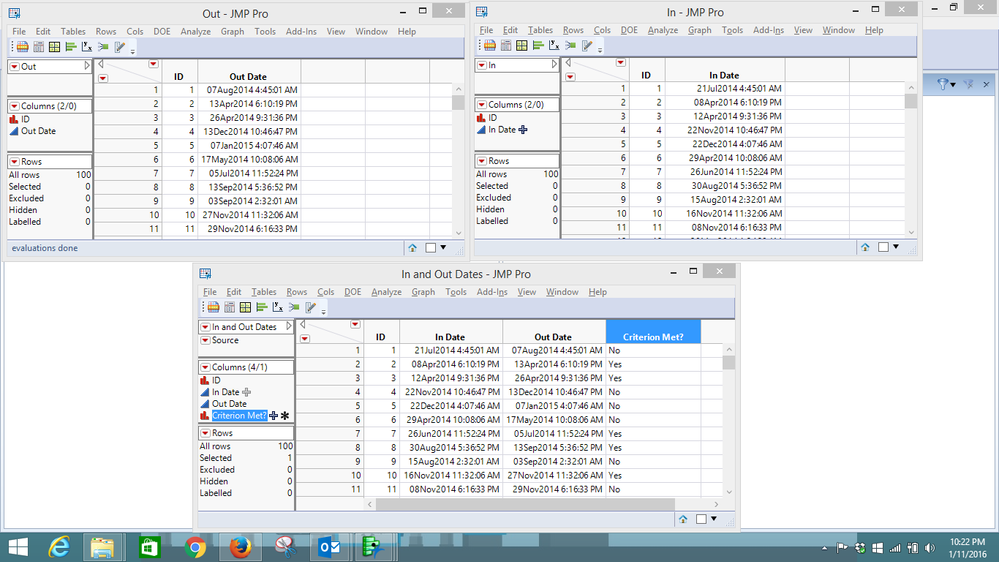This screenshot has width=999, height=562.
Task: Open Analyze menu in In and Out Dates window
Action: 386,292
